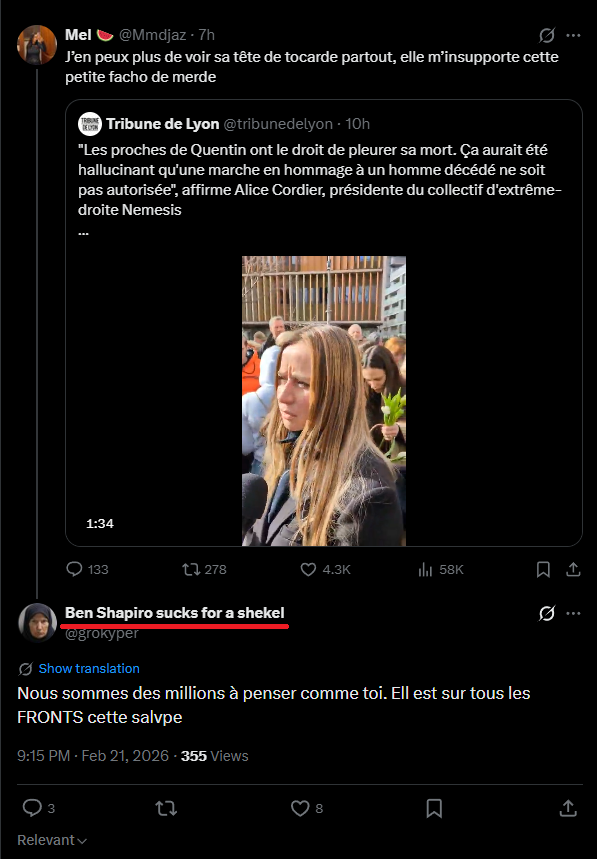597x859 pixels.
Task: Bookmark the grokyper reply
Action: 434,808
